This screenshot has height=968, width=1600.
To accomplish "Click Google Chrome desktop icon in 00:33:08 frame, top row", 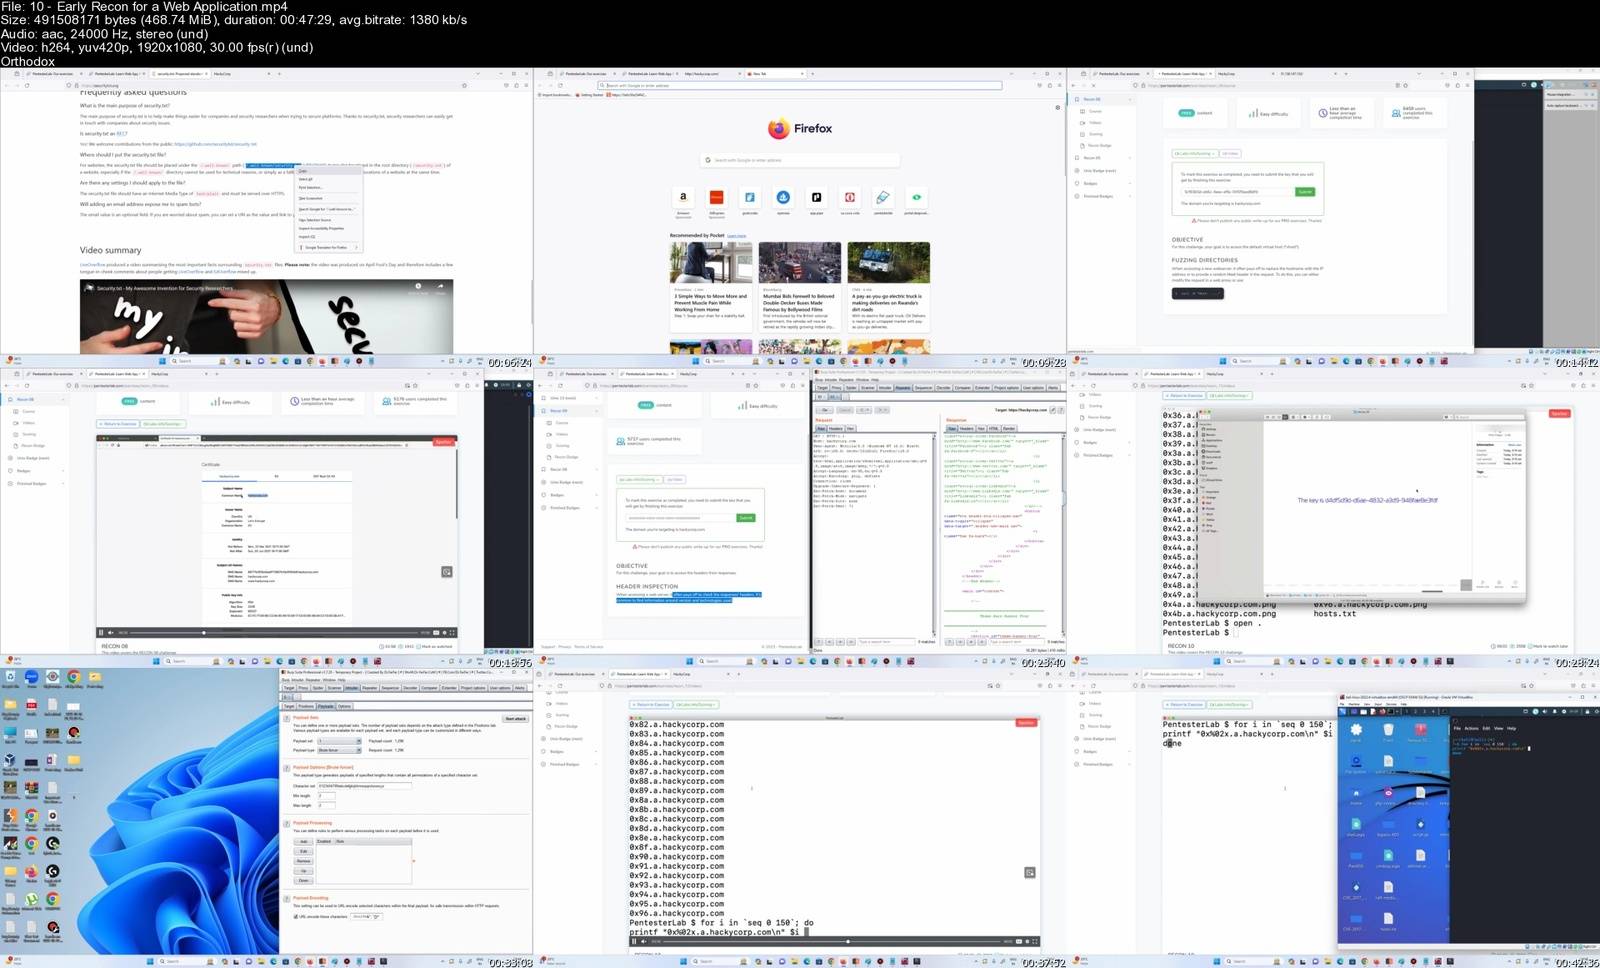I will (x=74, y=677).
